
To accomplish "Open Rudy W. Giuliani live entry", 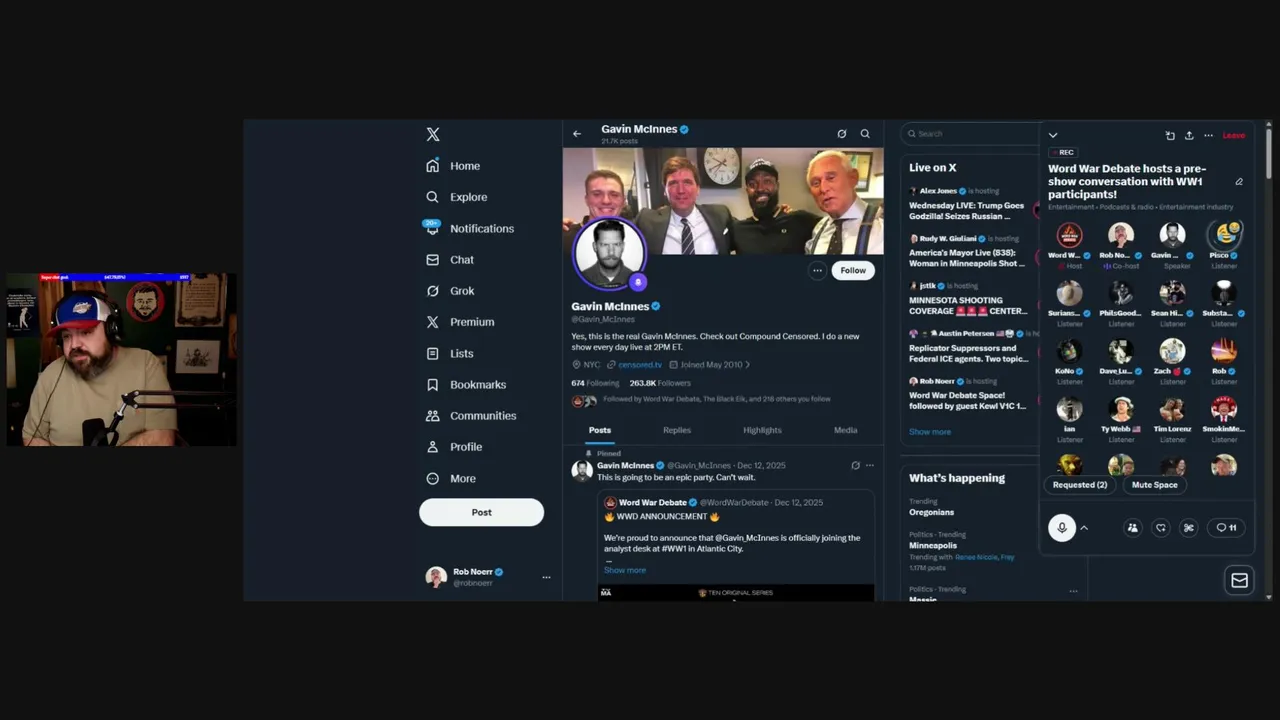I will click(x=970, y=251).
